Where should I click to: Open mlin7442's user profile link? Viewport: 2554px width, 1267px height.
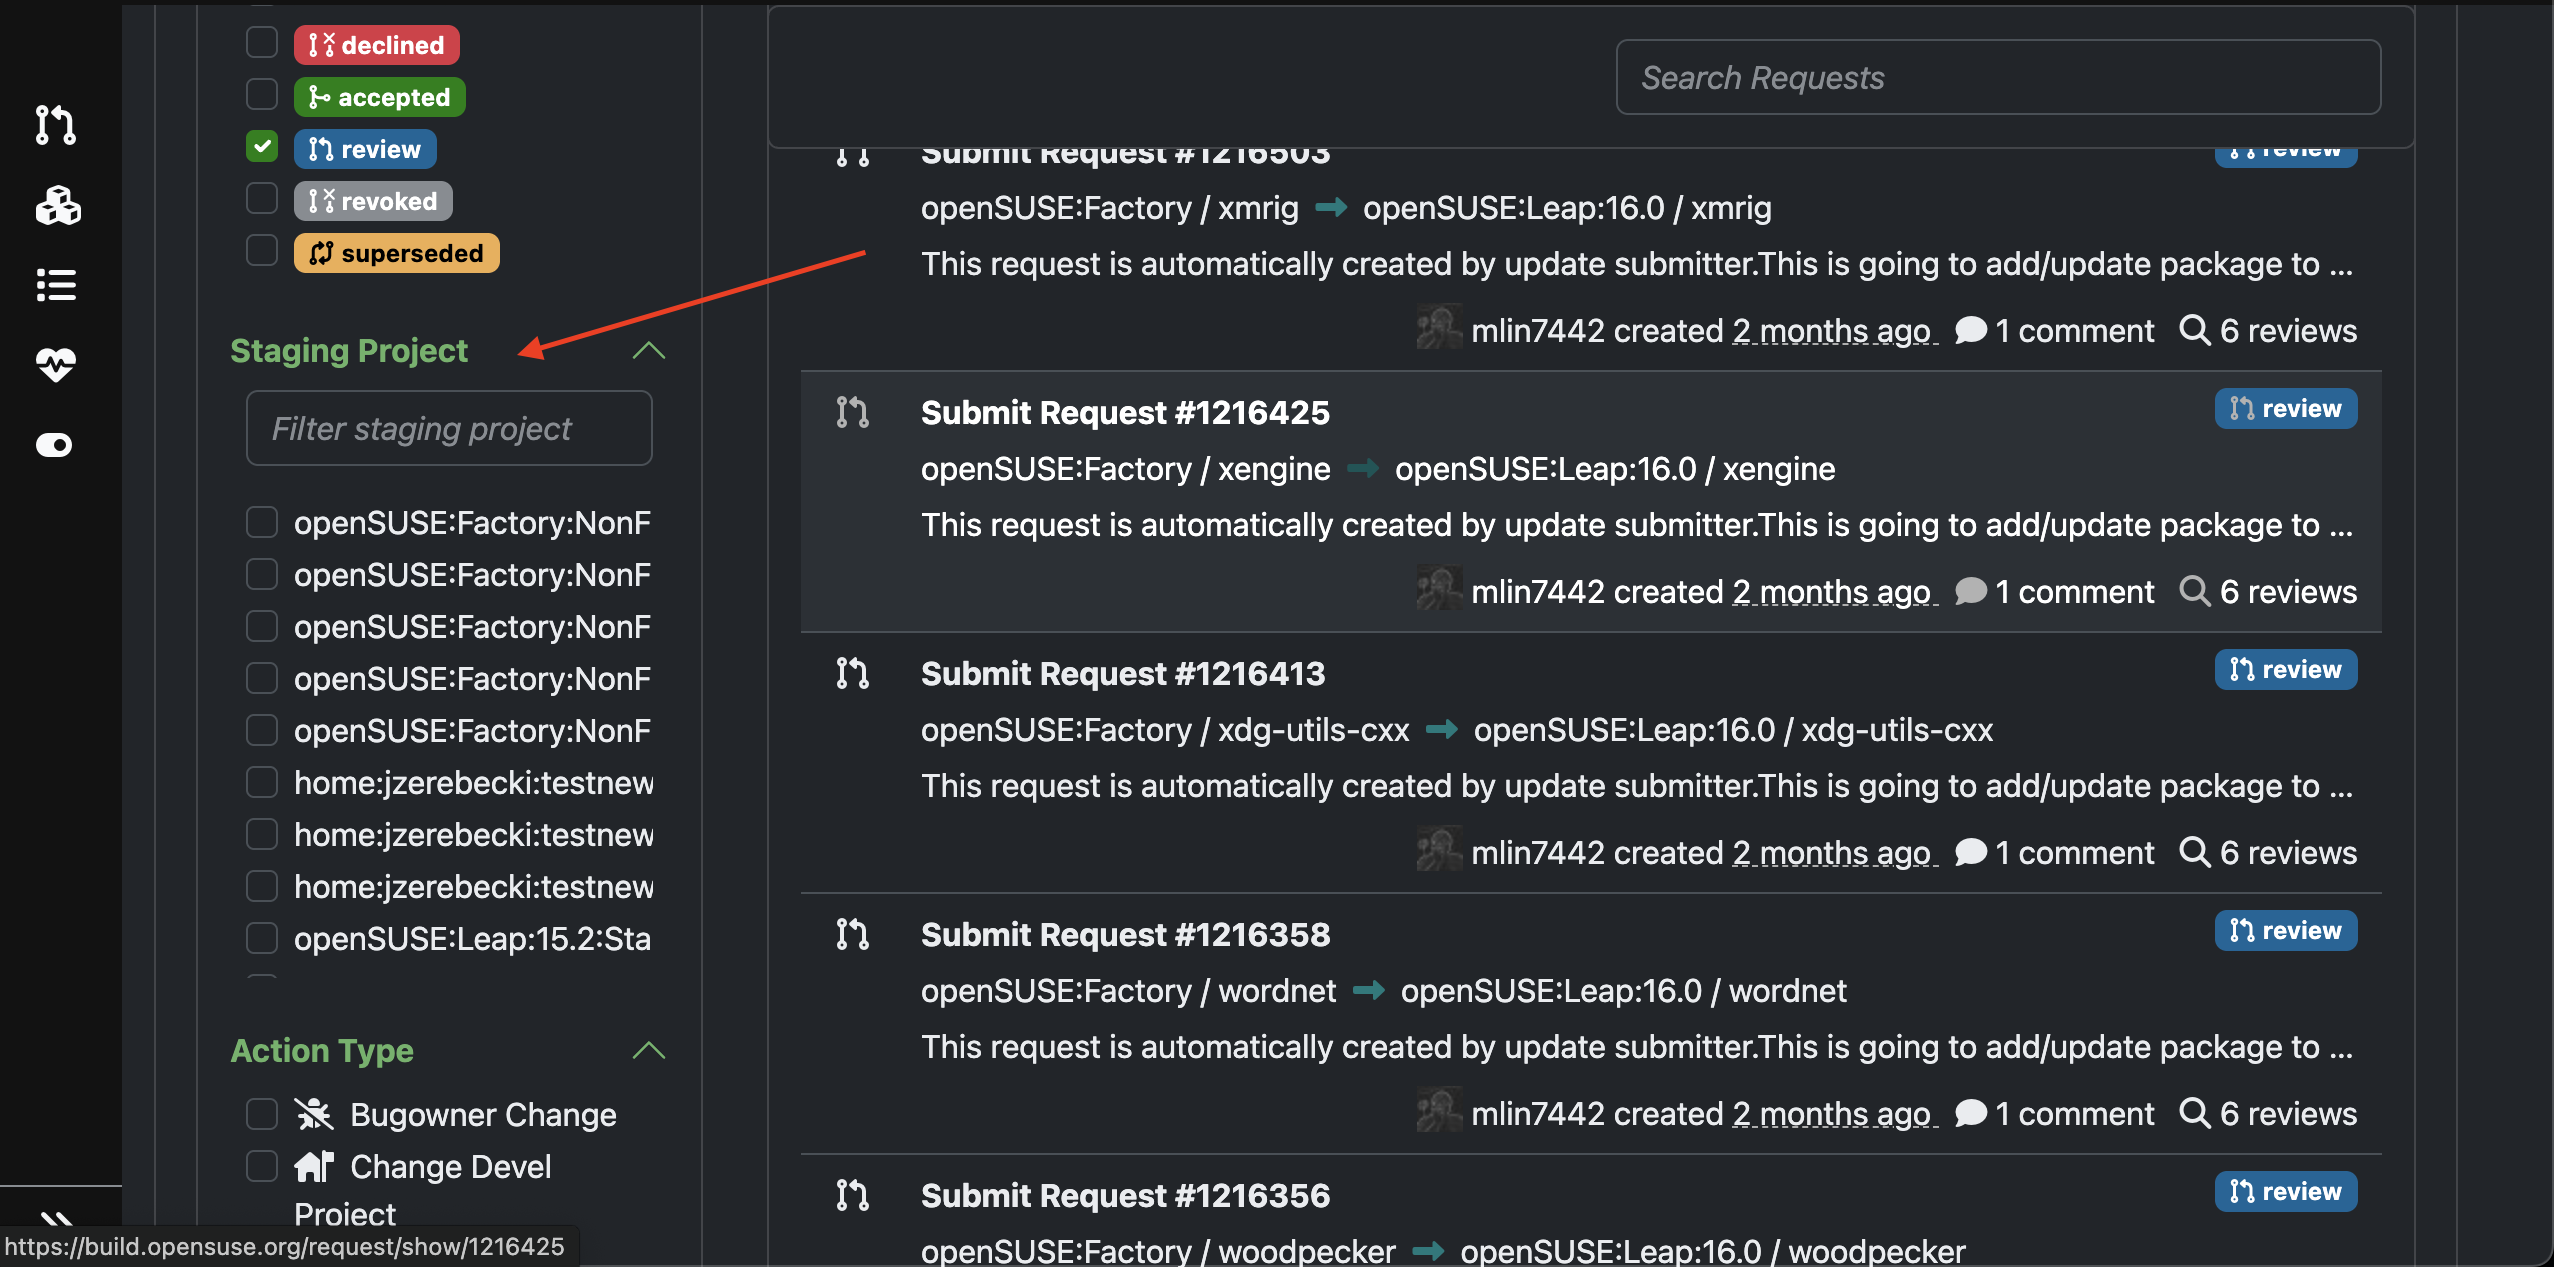point(1540,591)
